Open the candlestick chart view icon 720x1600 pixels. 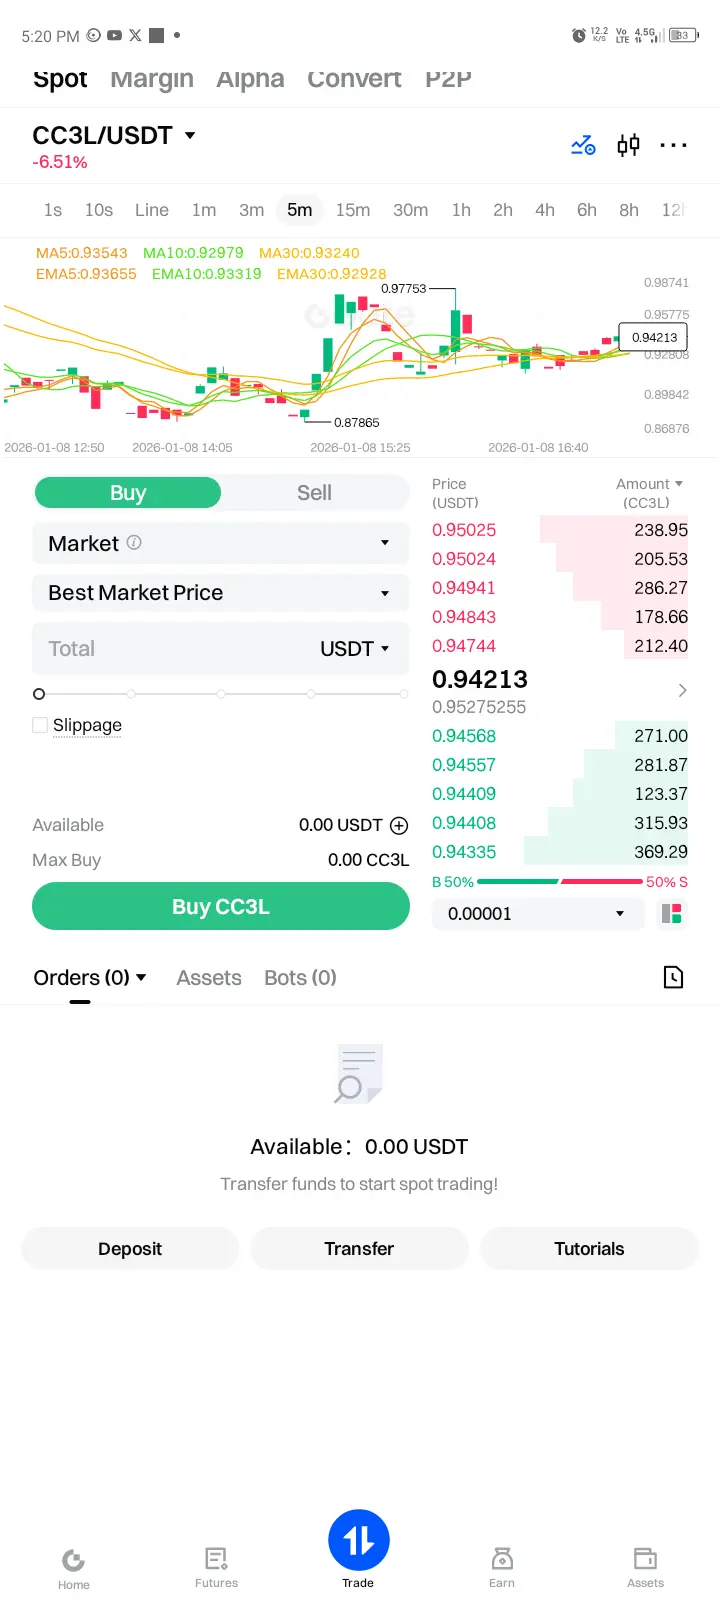[x=628, y=146]
